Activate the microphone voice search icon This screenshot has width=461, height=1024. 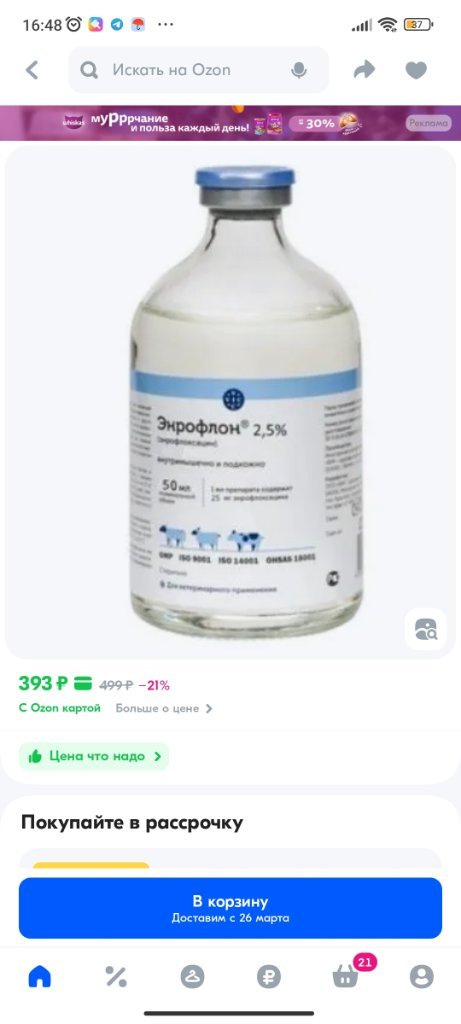(299, 70)
